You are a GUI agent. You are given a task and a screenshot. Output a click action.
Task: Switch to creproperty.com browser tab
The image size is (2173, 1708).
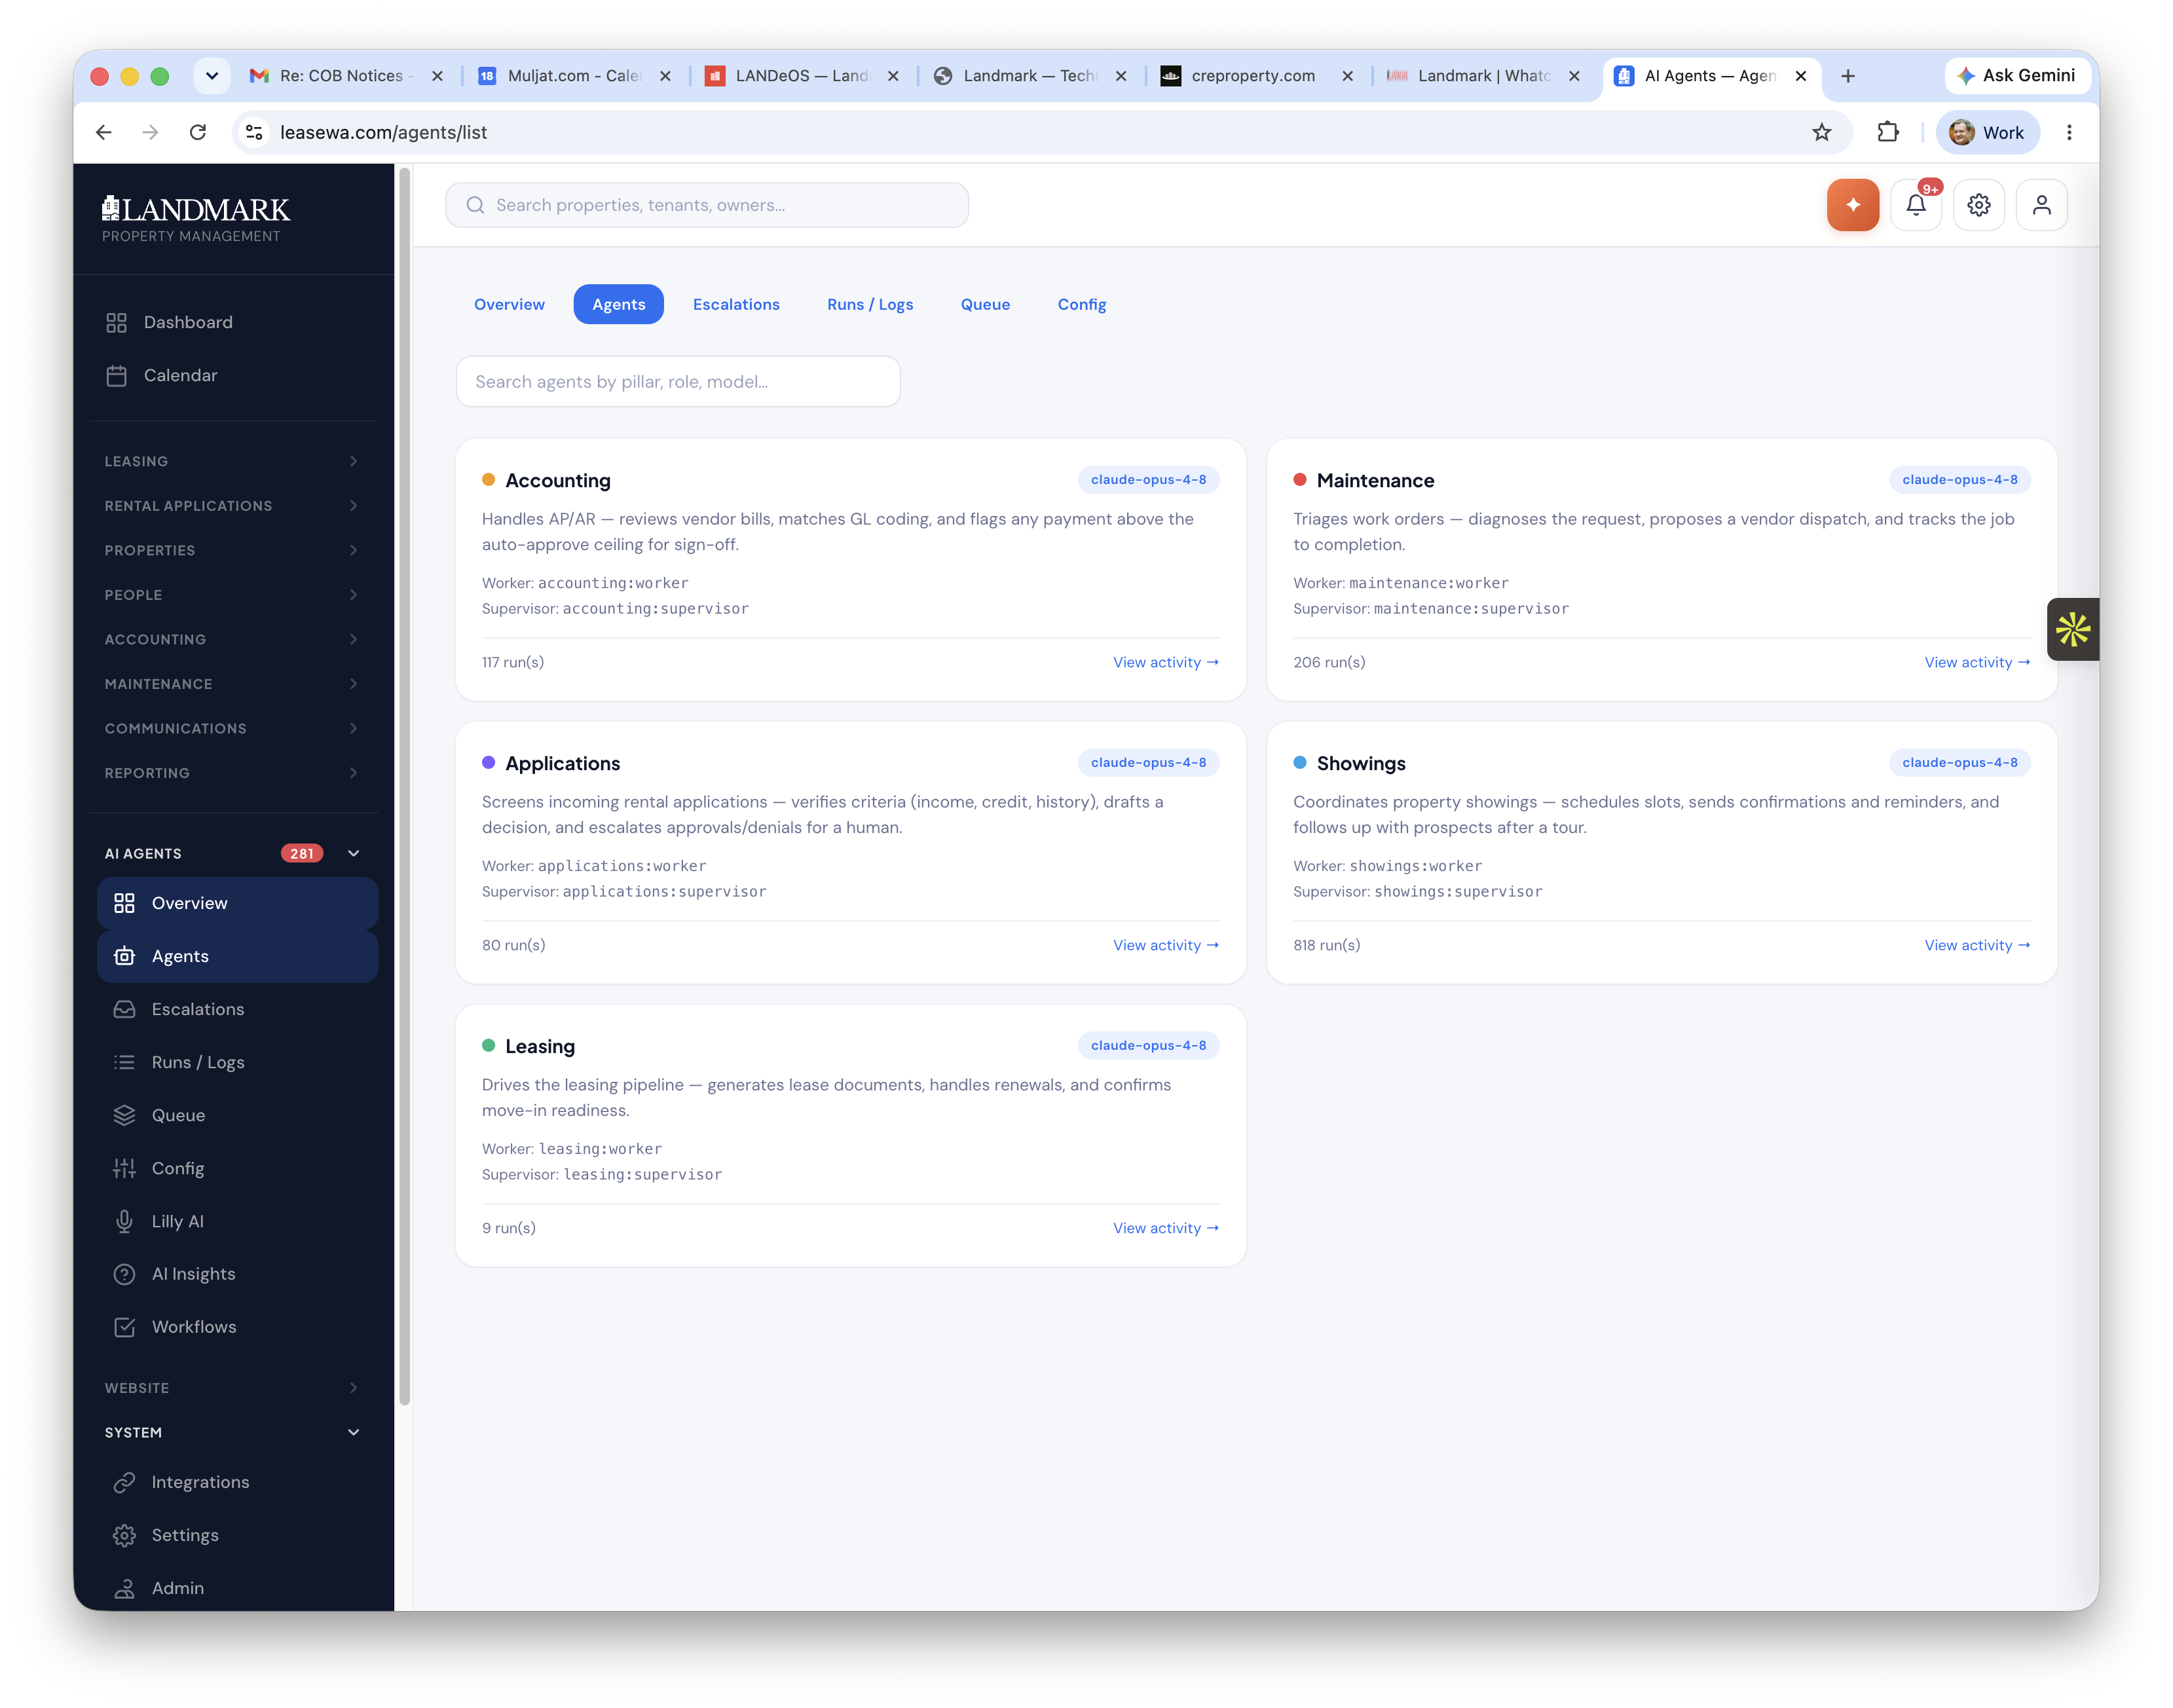pyautogui.click(x=1256, y=76)
